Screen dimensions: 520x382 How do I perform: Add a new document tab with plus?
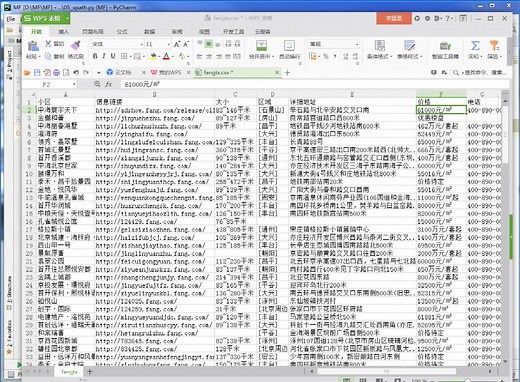click(287, 72)
